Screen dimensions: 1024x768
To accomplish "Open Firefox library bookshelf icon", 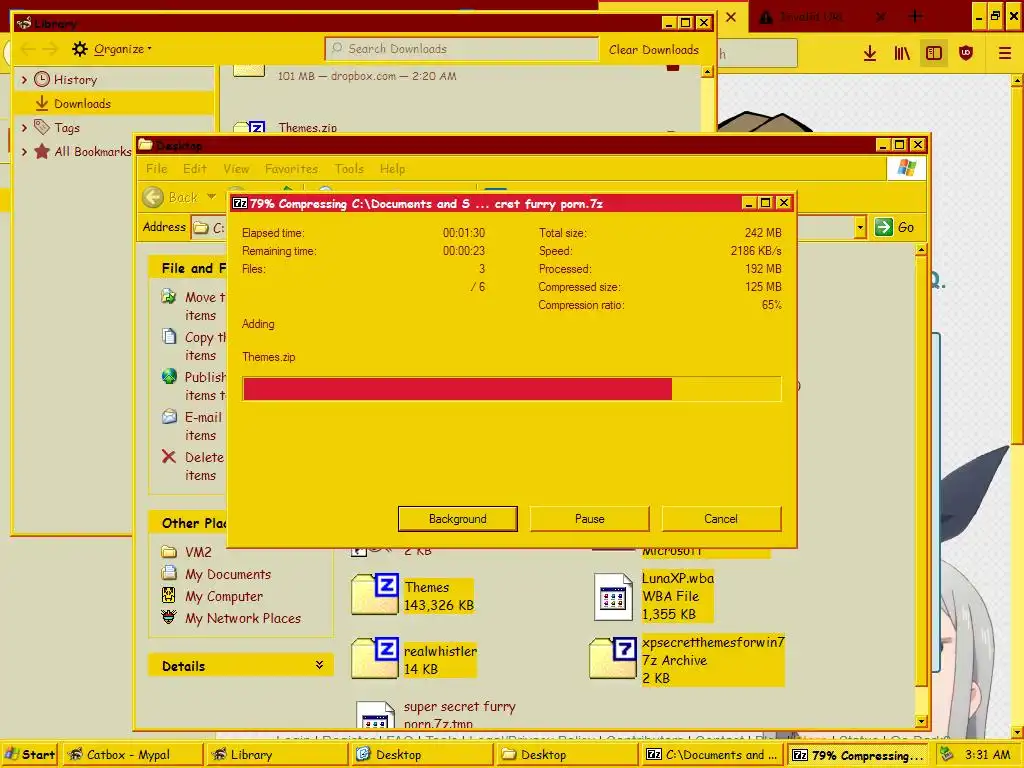I will coord(902,54).
